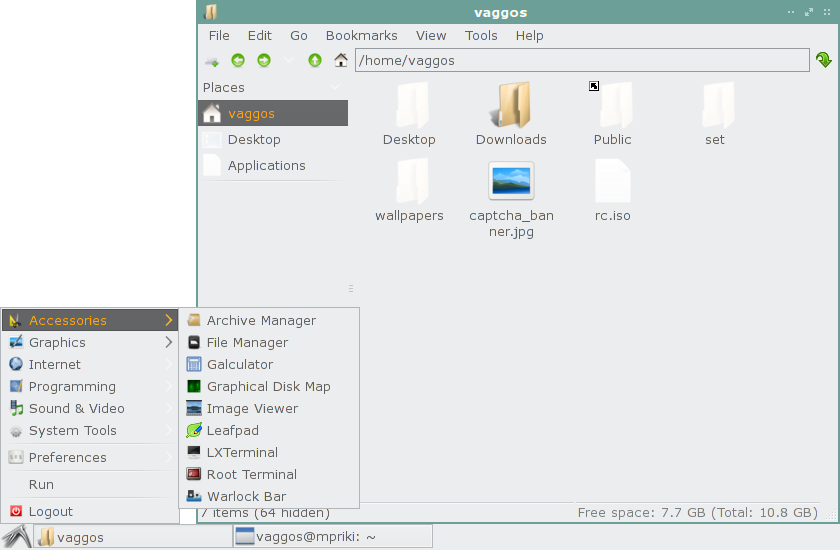The height and width of the screenshot is (550, 840).
Task: Click the /home/vaggos path field
Action: click(582, 60)
